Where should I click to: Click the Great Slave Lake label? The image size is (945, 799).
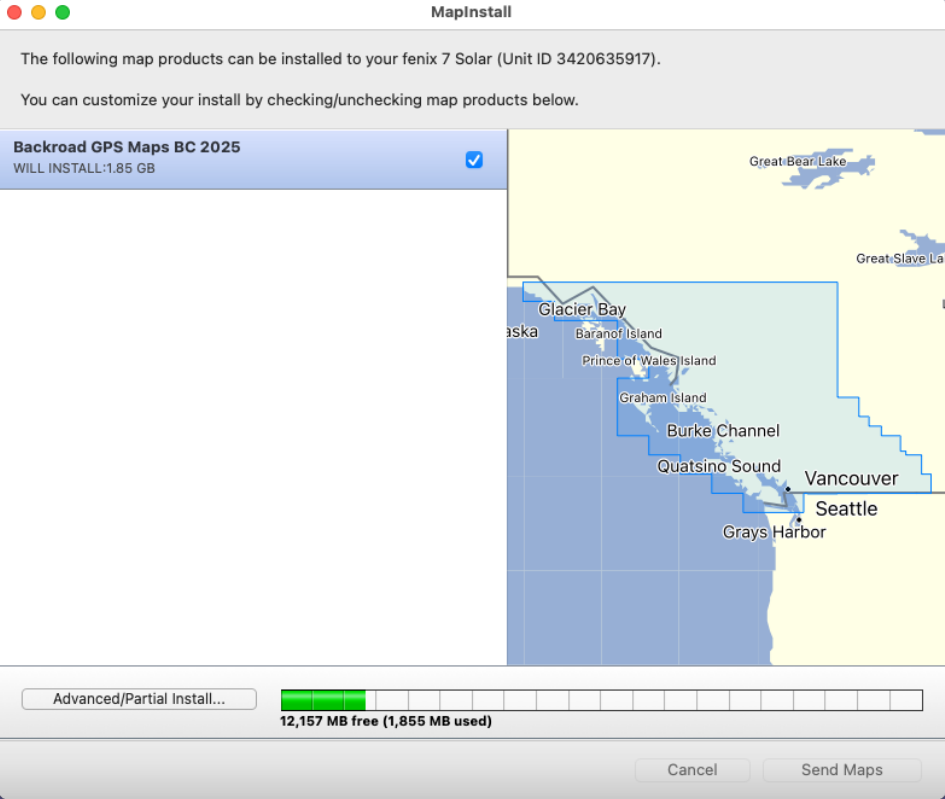tap(900, 258)
